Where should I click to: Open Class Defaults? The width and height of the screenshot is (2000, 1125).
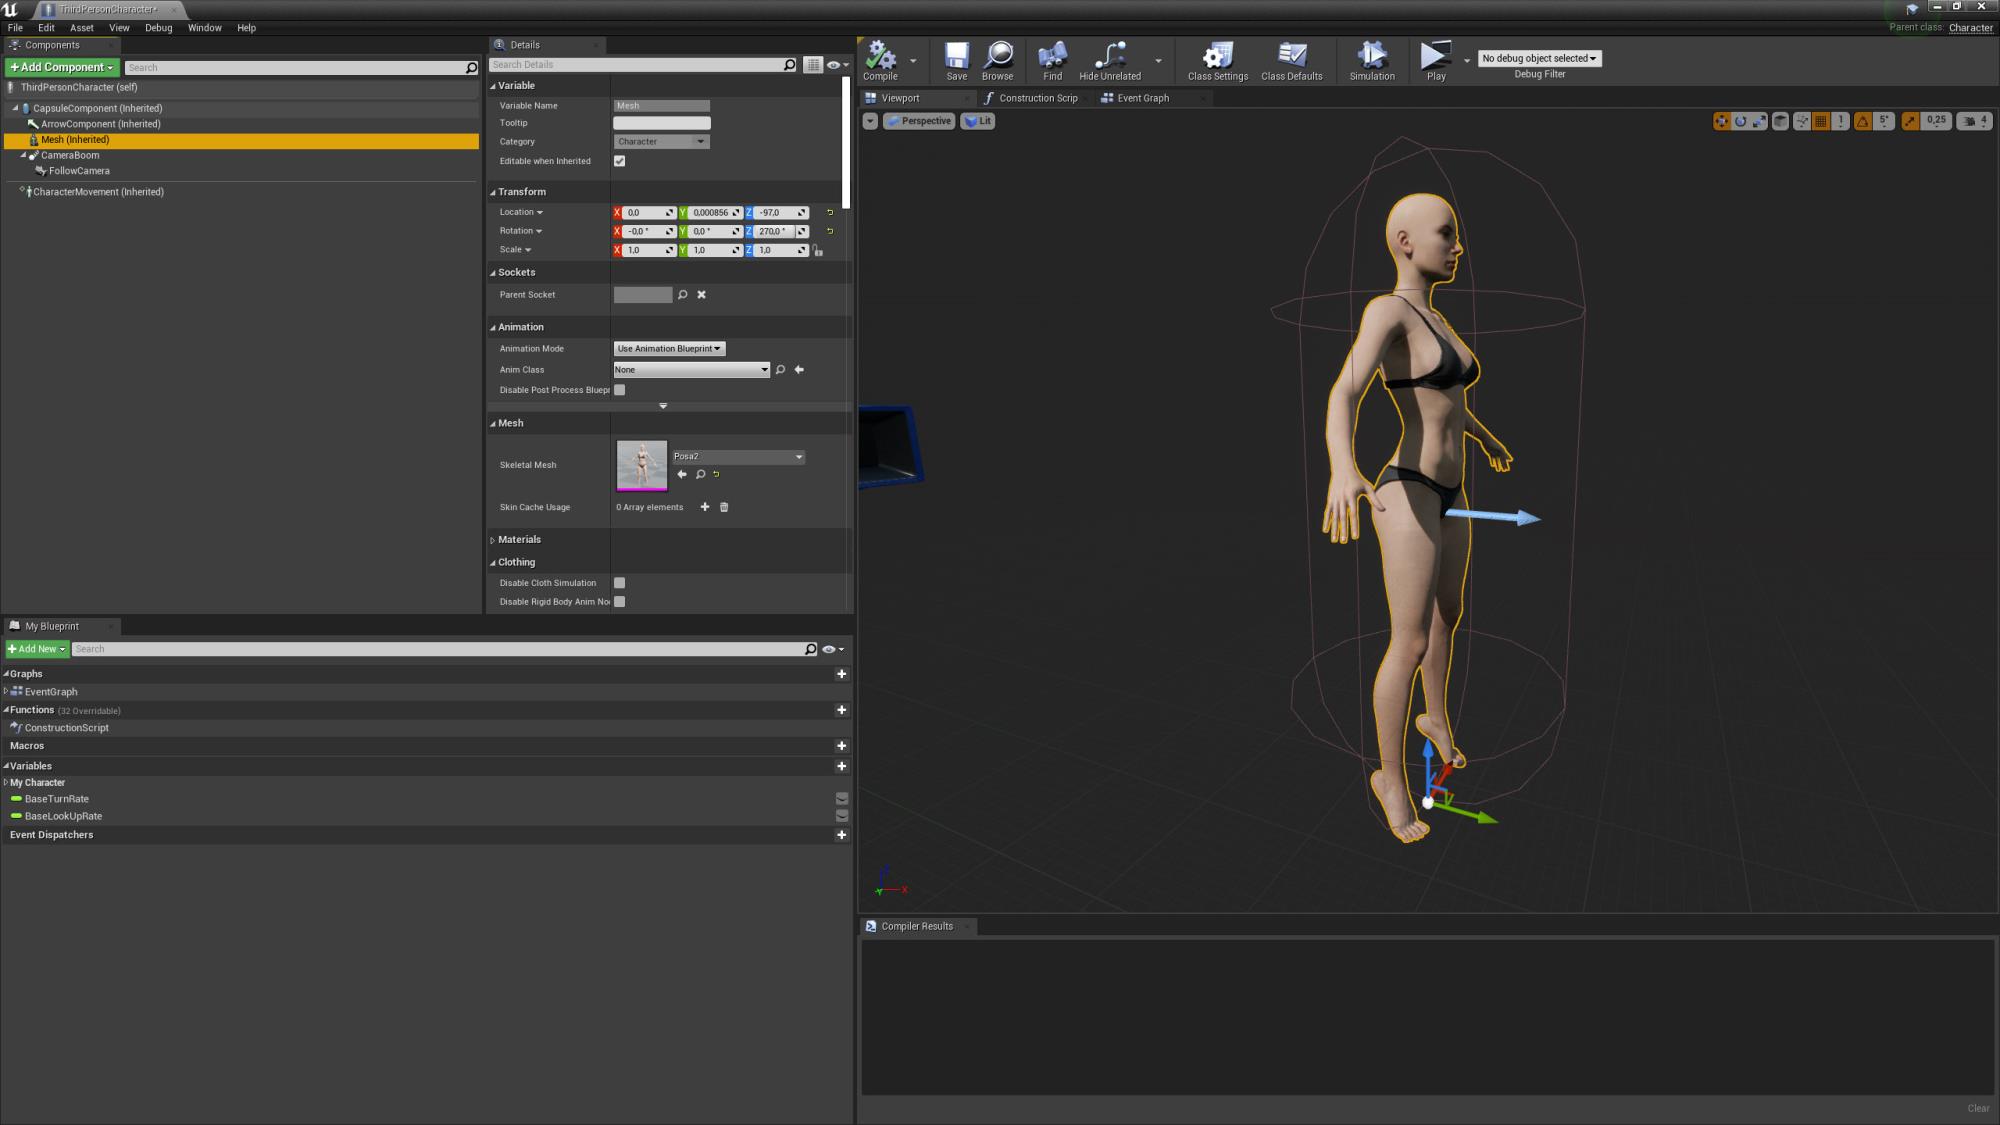coord(1291,60)
